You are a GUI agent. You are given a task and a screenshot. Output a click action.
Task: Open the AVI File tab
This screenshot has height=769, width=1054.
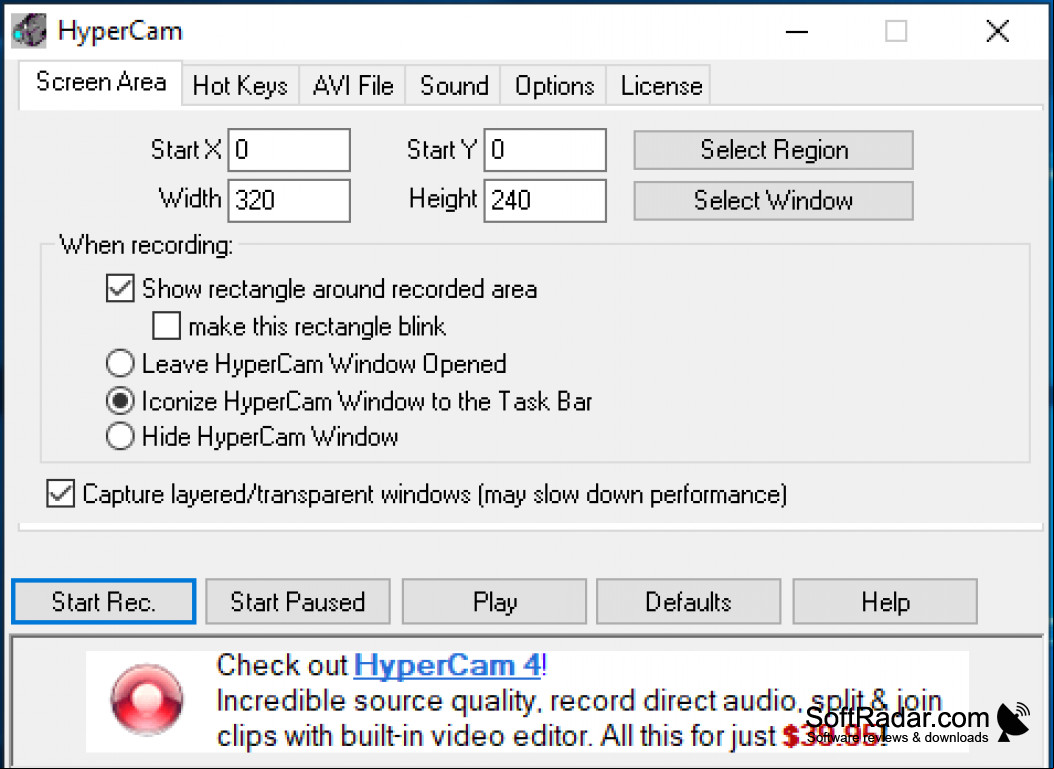pos(353,86)
